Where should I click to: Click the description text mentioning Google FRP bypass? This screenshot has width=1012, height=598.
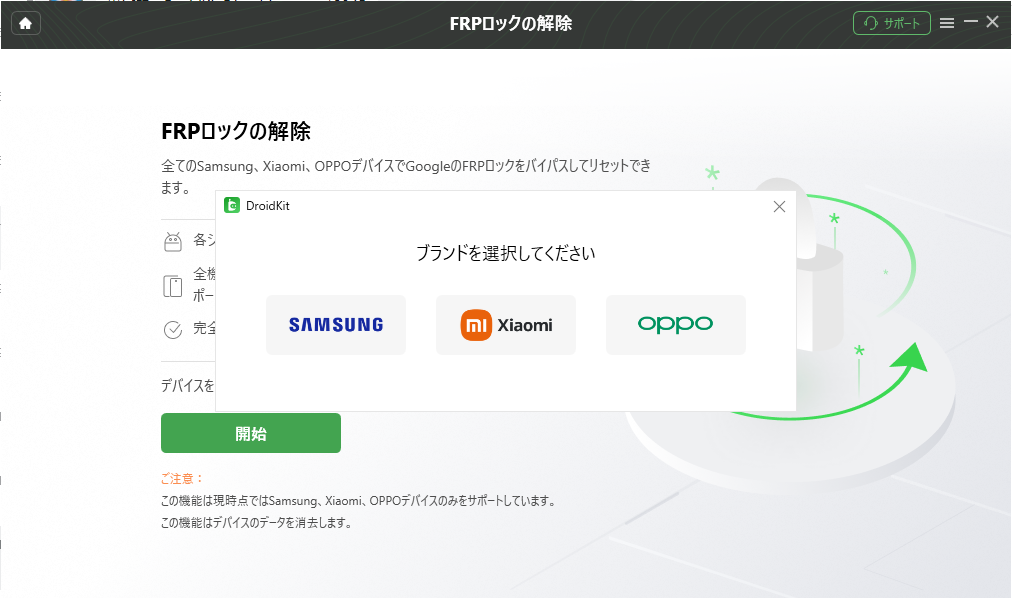click(x=406, y=177)
